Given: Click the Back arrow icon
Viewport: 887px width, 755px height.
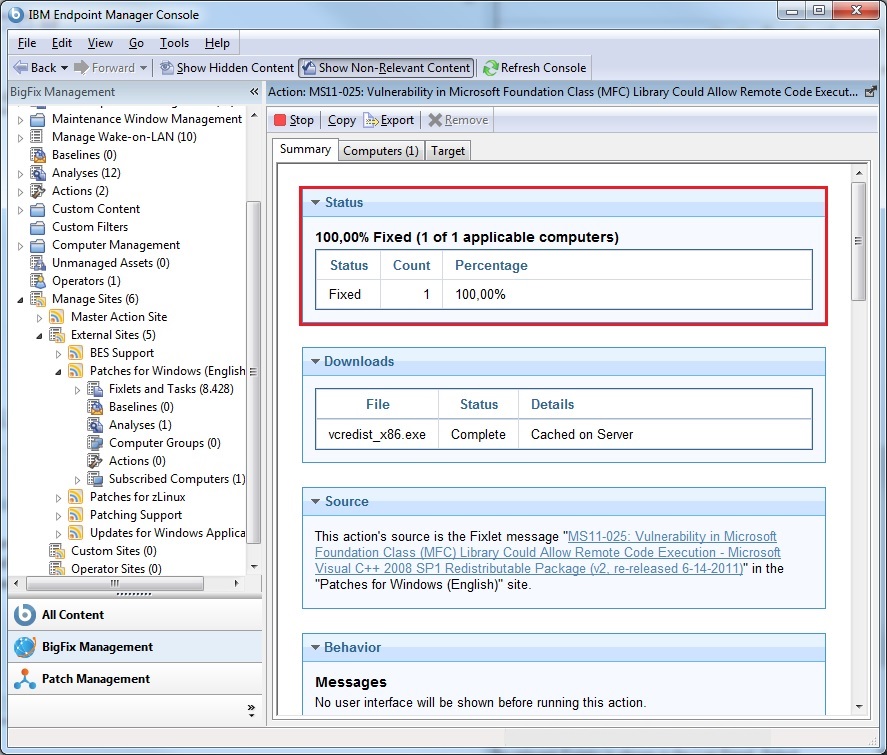Looking at the screenshot, I should 20,67.
